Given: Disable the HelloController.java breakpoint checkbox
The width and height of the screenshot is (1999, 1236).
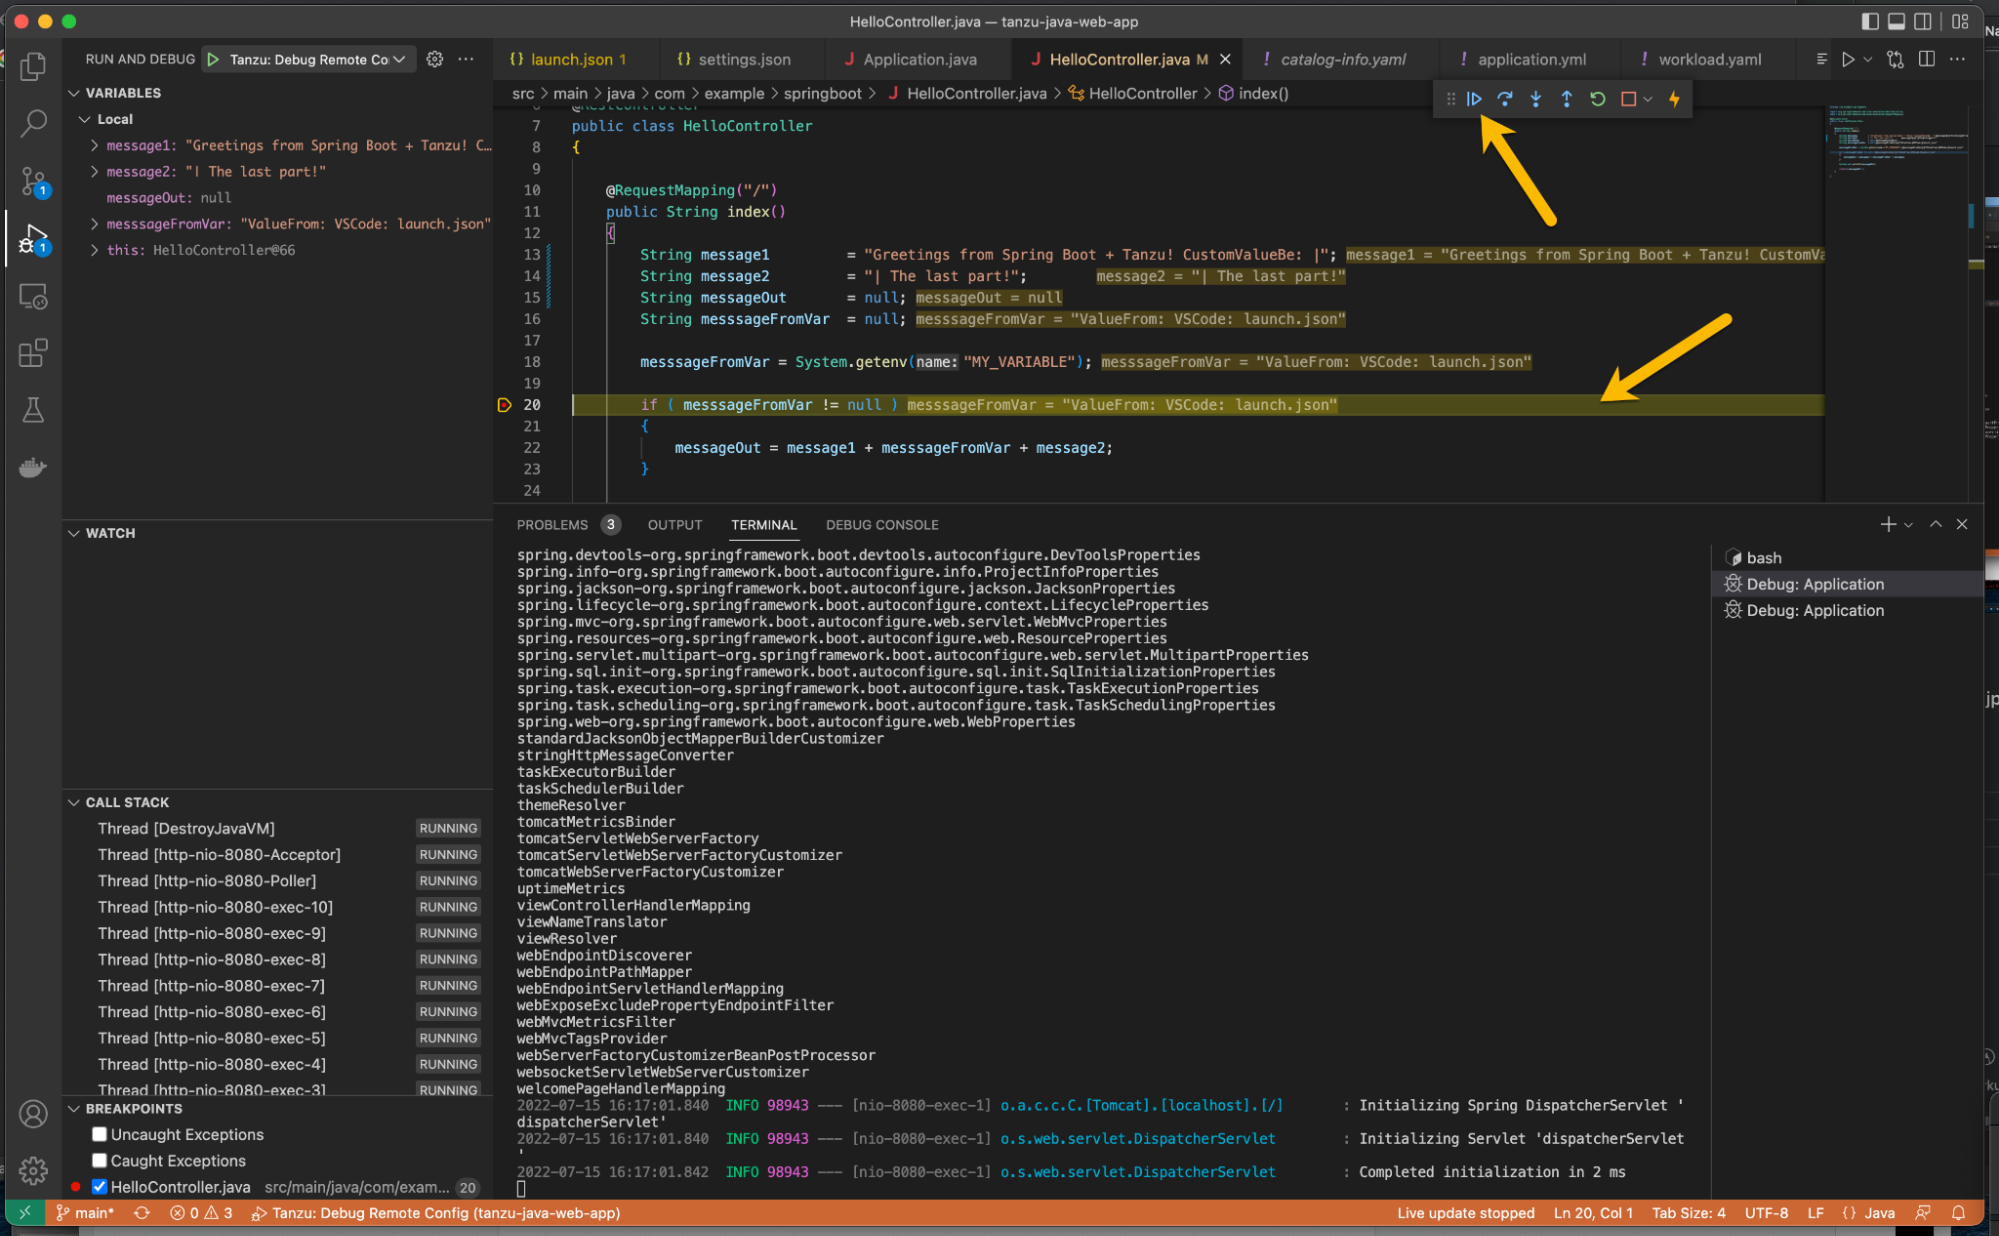Looking at the screenshot, I should coord(99,1187).
